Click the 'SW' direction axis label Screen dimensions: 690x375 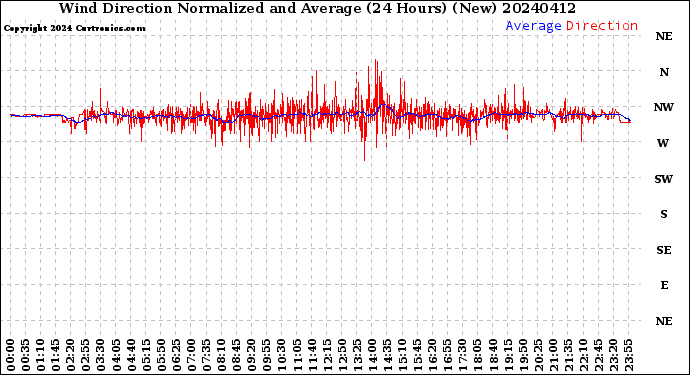coord(664,179)
